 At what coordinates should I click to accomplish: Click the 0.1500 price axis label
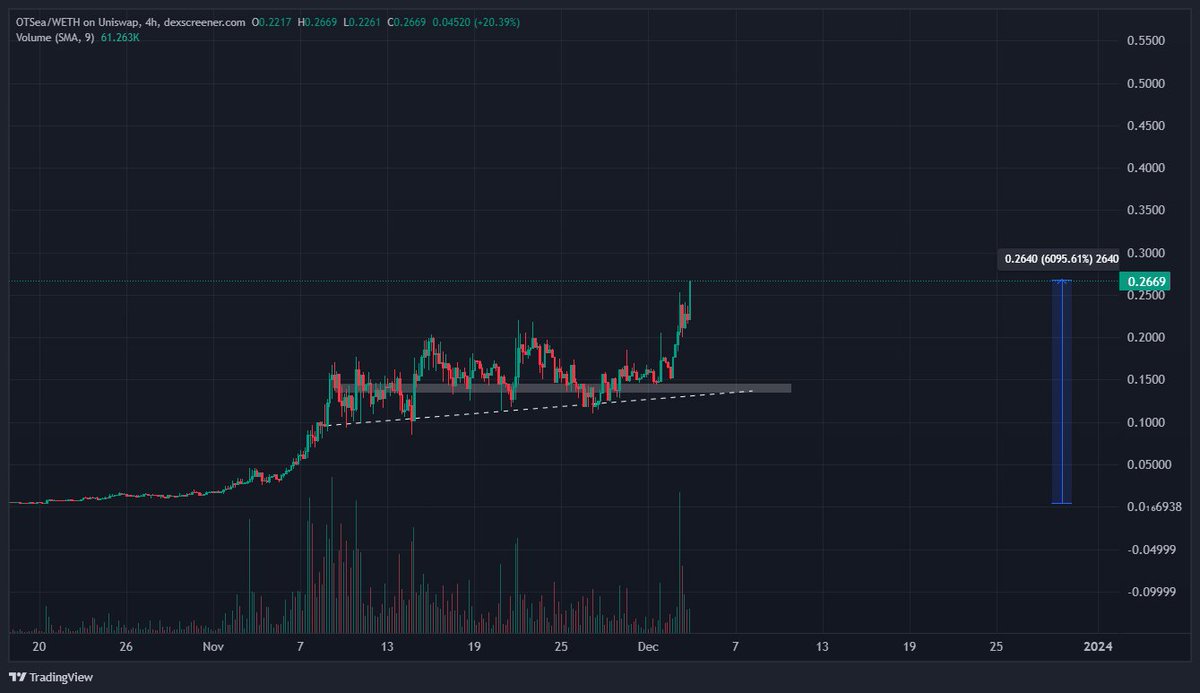[x=1146, y=380]
